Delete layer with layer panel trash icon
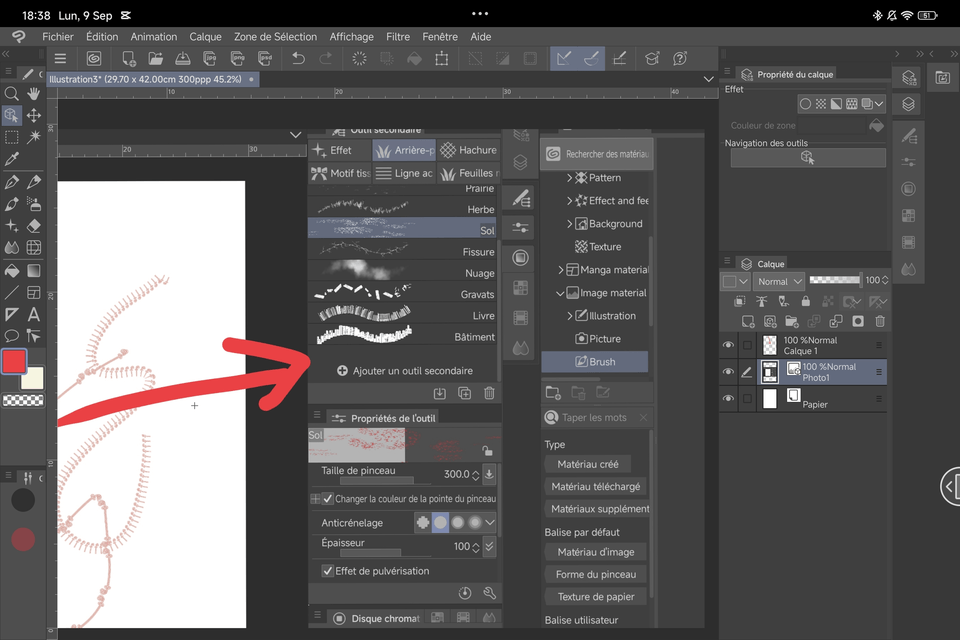The height and width of the screenshot is (640, 960). [x=880, y=322]
